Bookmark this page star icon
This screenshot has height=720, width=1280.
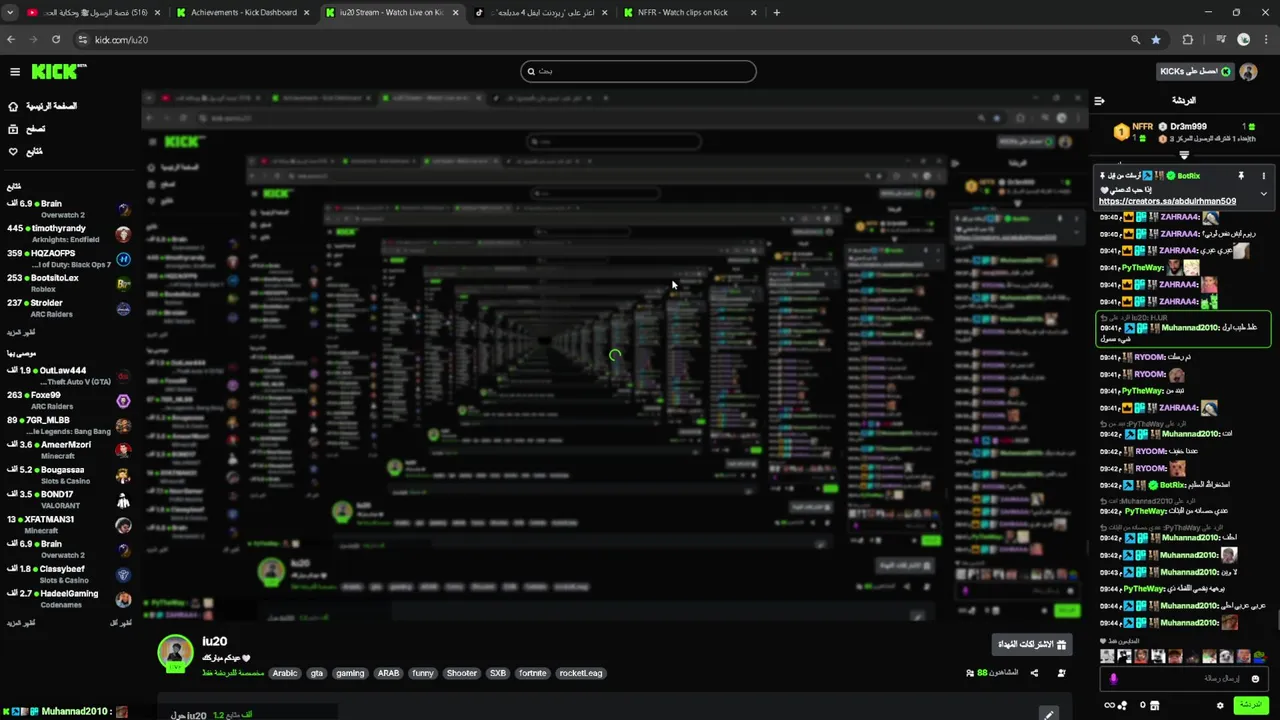click(x=1156, y=40)
